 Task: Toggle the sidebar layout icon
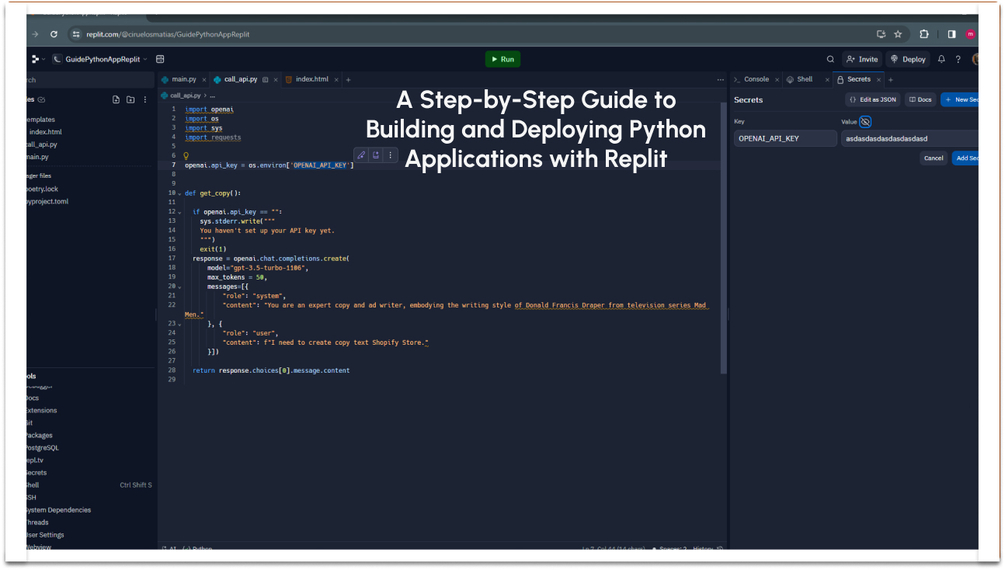160,59
